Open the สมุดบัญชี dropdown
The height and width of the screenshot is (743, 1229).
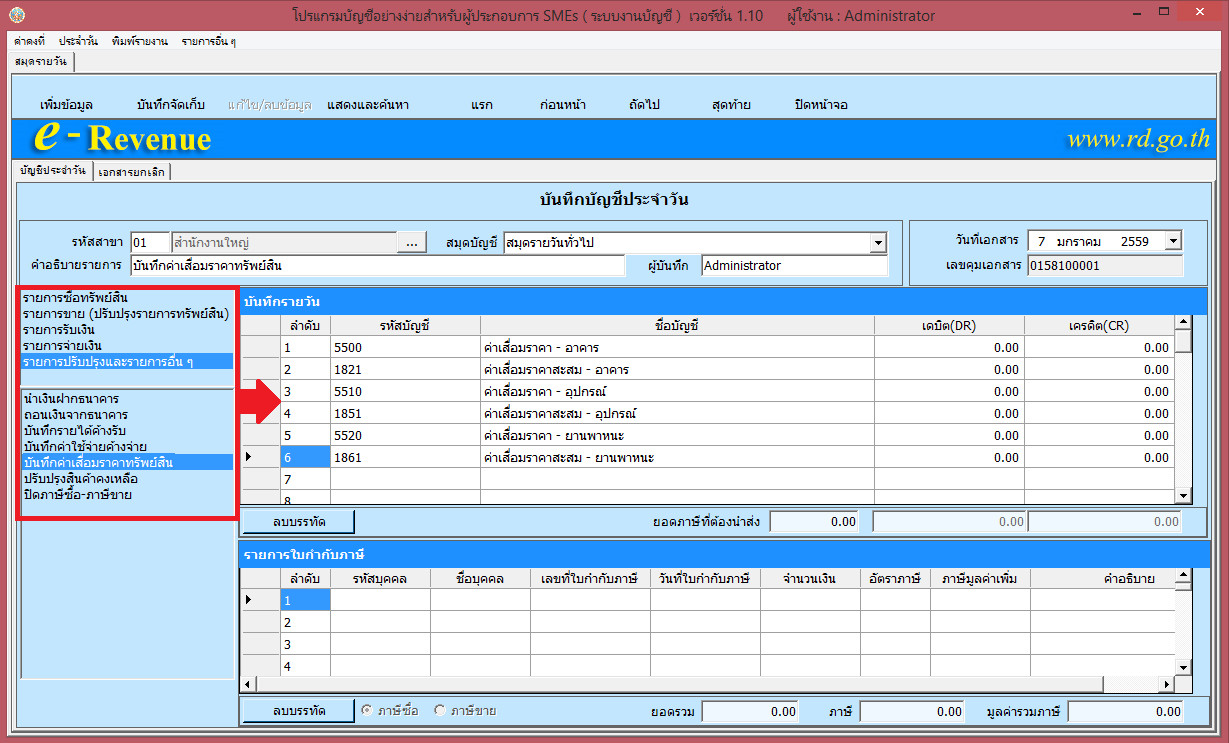click(x=878, y=243)
